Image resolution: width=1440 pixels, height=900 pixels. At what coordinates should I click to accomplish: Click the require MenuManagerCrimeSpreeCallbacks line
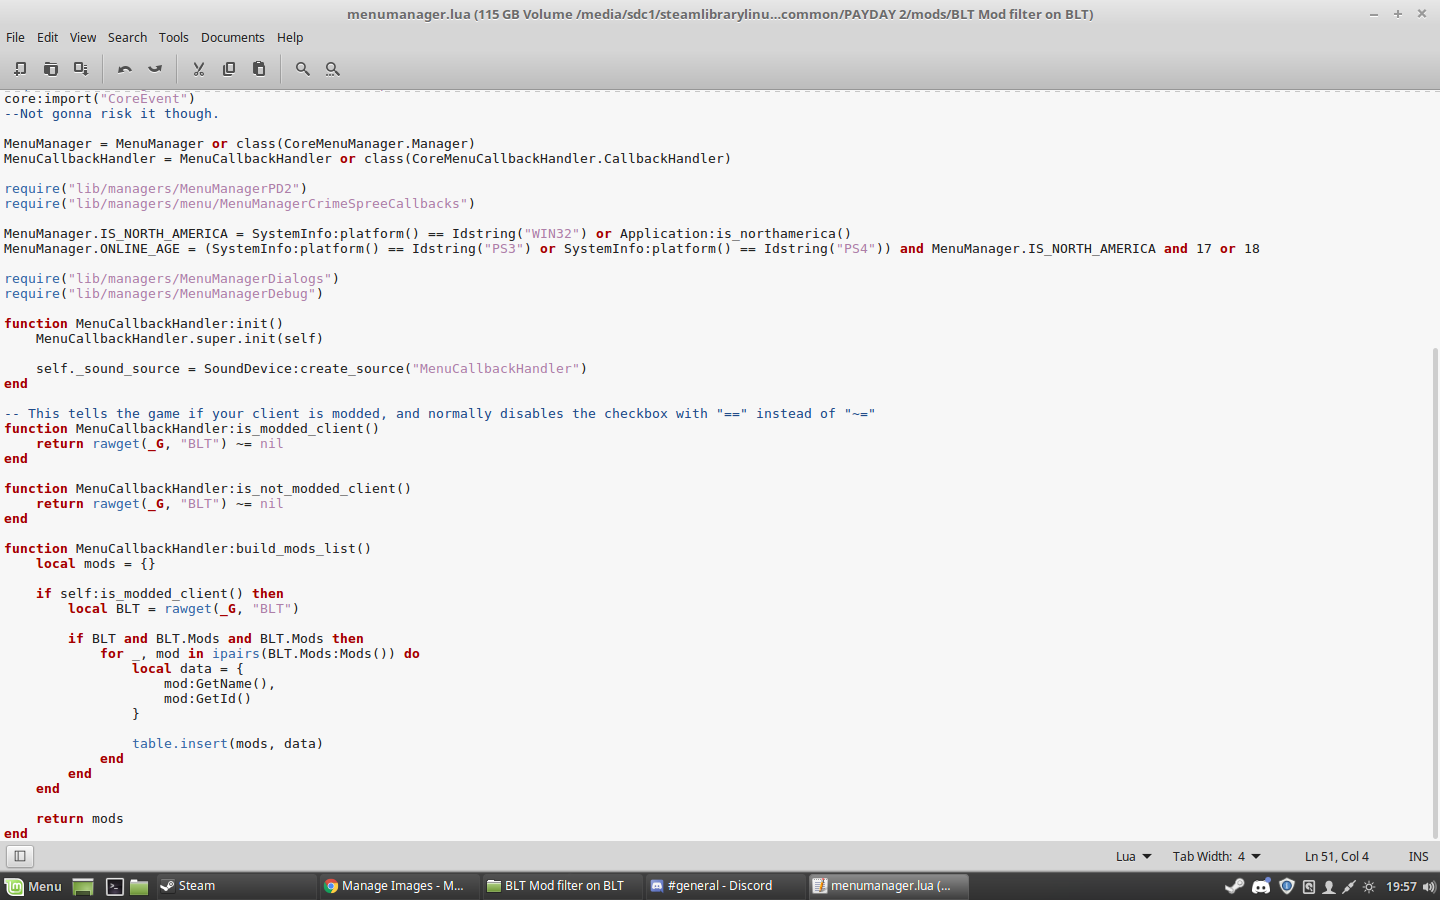coord(240,204)
